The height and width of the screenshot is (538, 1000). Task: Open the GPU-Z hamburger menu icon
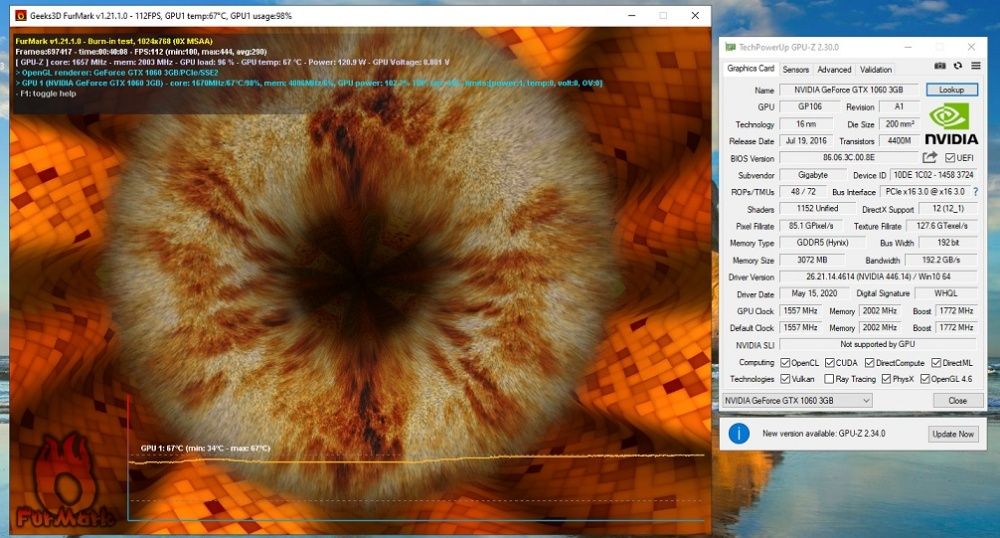[x=976, y=66]
